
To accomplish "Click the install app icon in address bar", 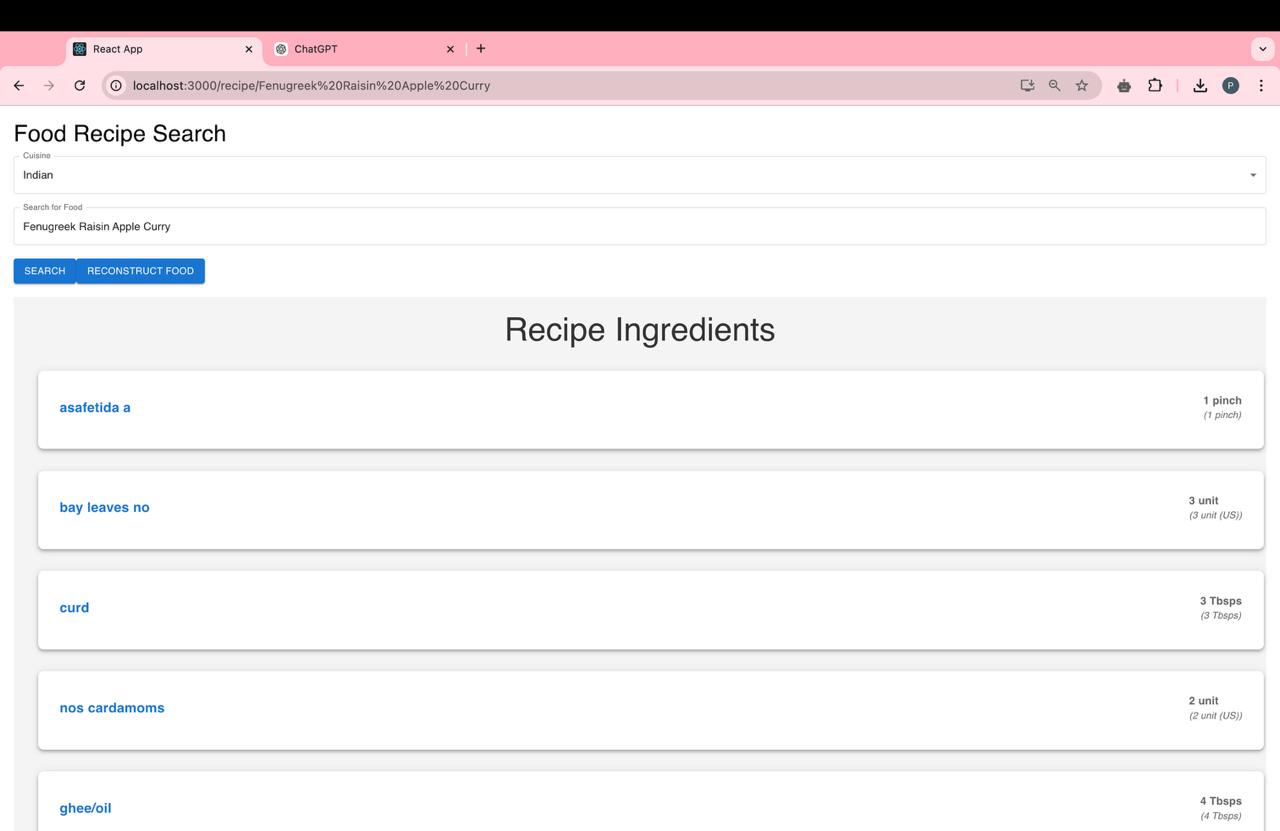I will tap(1027, 86).
